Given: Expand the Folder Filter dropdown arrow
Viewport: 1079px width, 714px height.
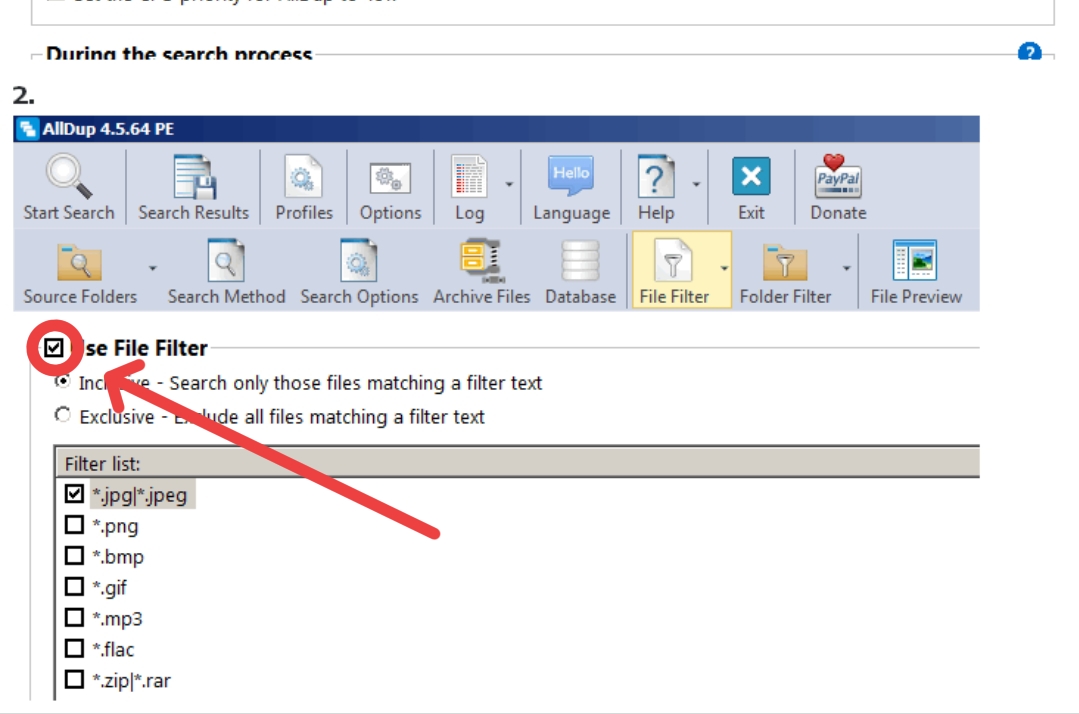Looking at the screenshot, I should 847,268.
